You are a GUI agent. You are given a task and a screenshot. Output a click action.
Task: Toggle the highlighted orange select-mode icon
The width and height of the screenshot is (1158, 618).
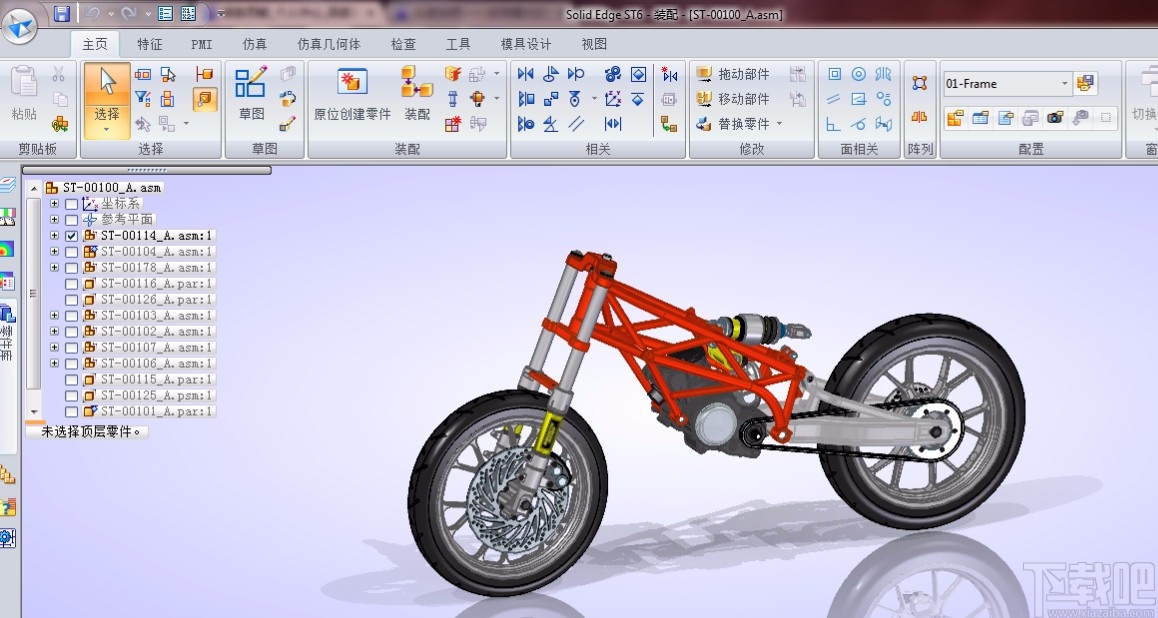[205, 98]
